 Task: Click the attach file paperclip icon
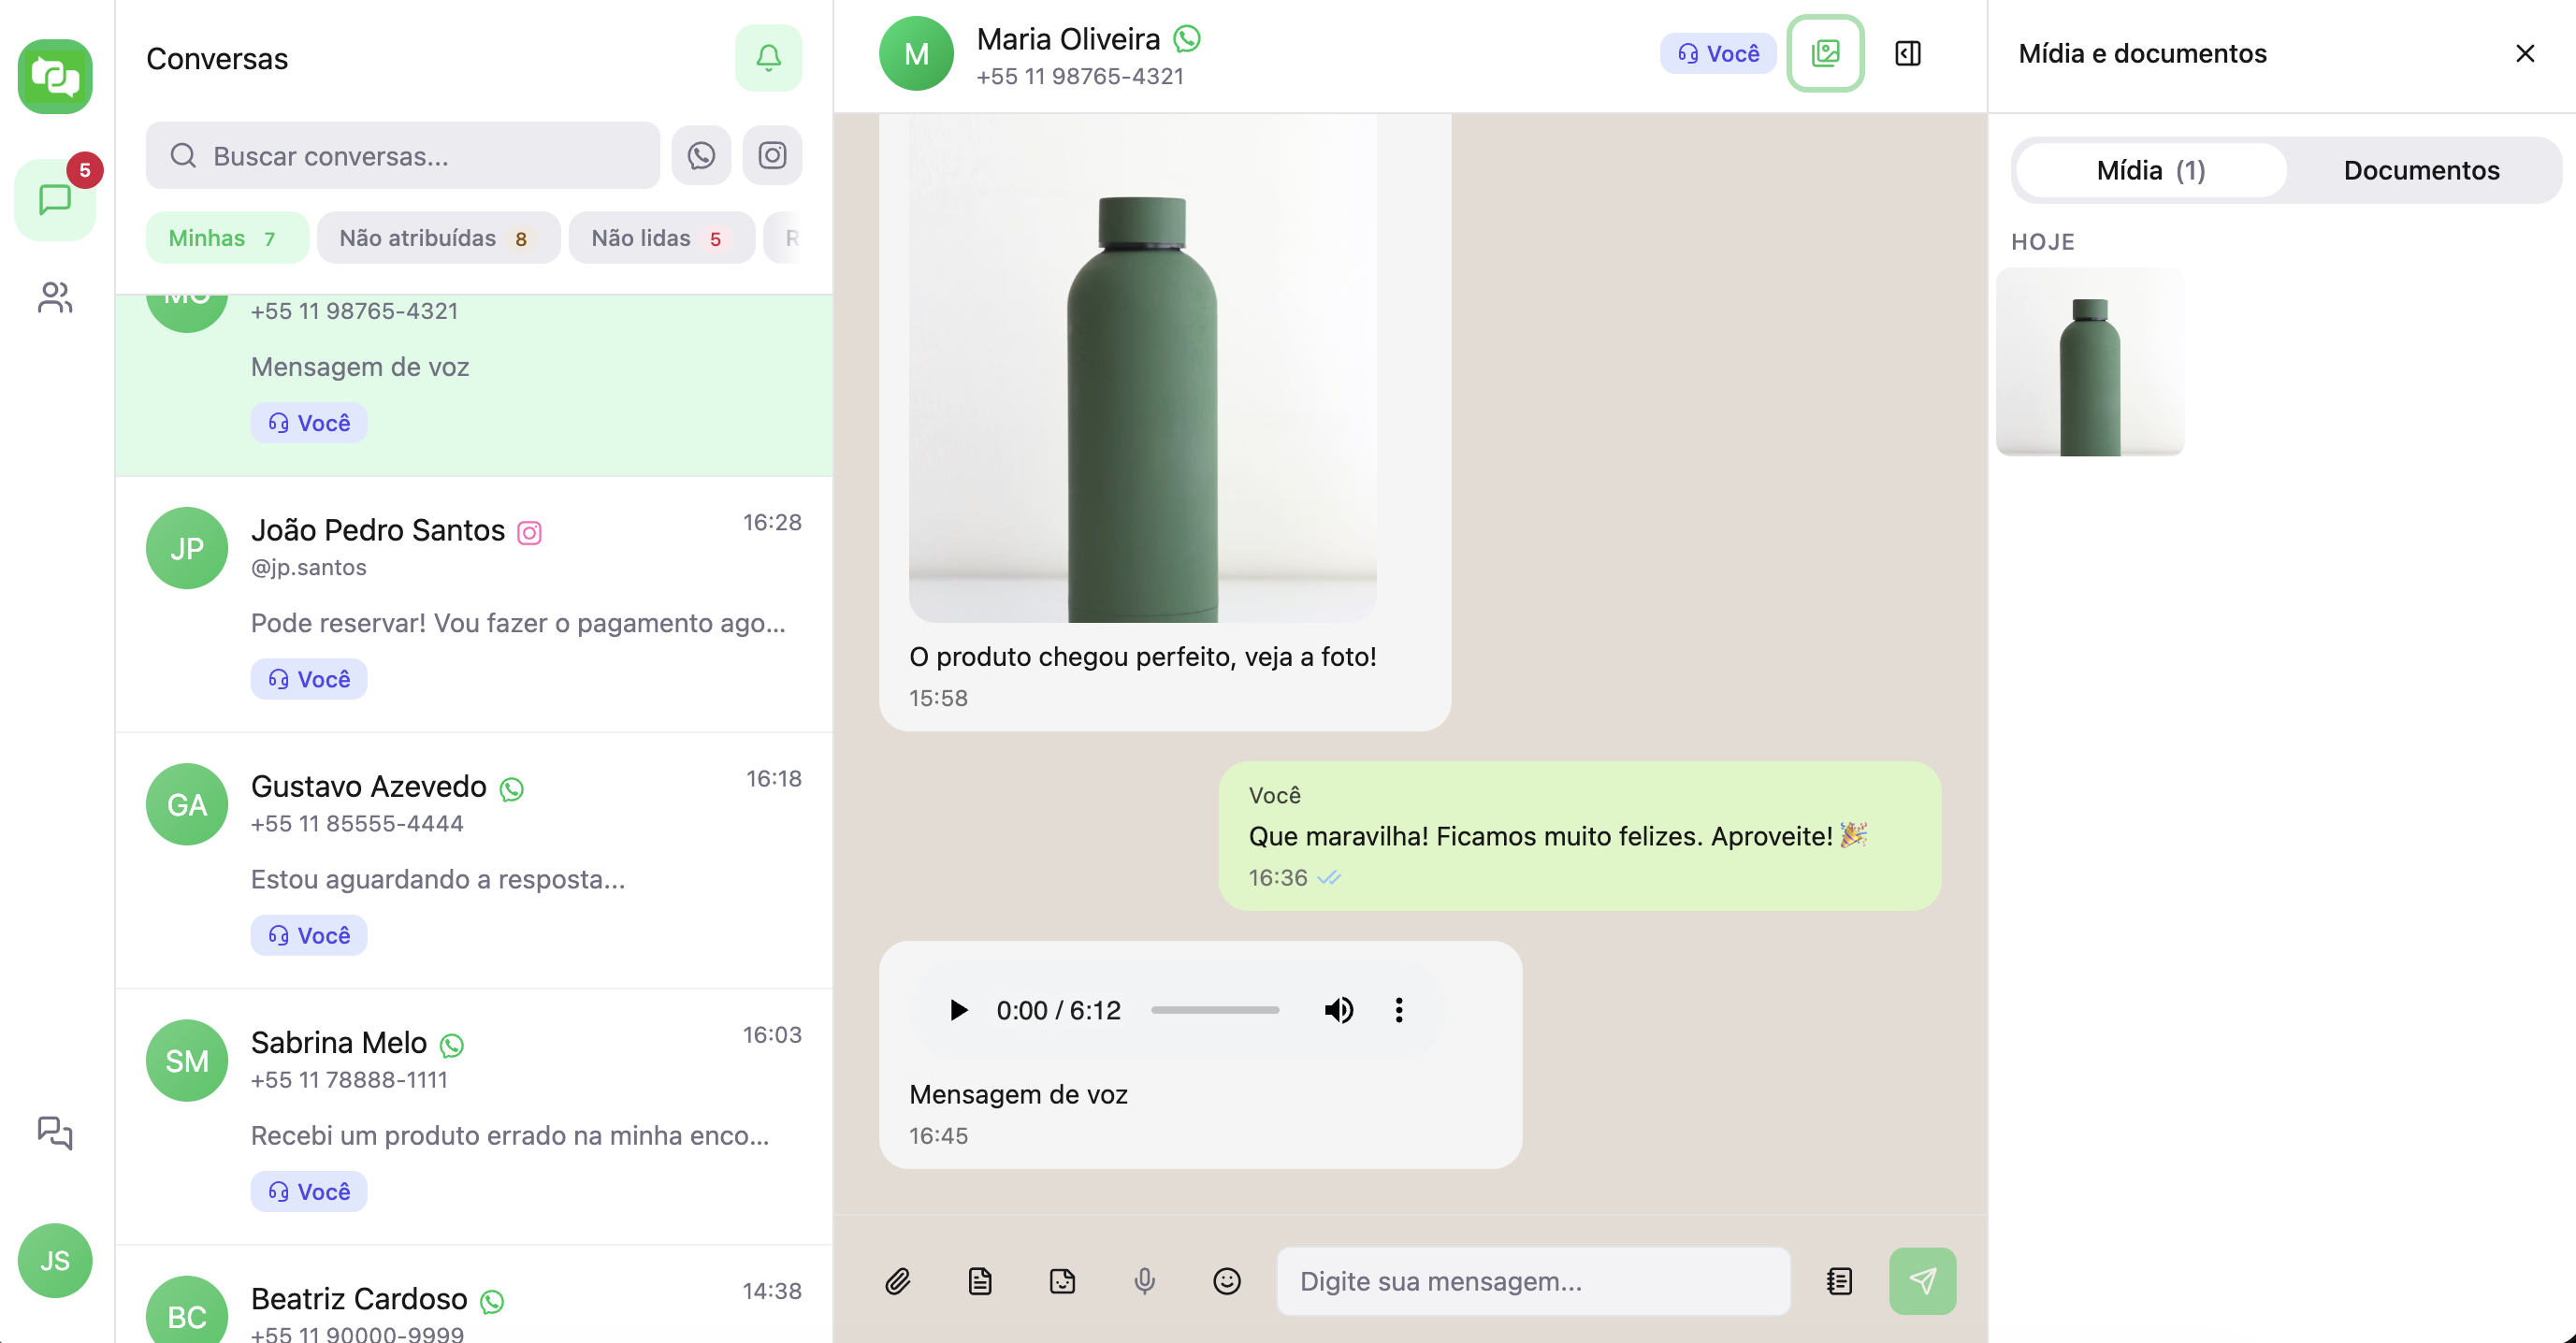(897, 1281)
